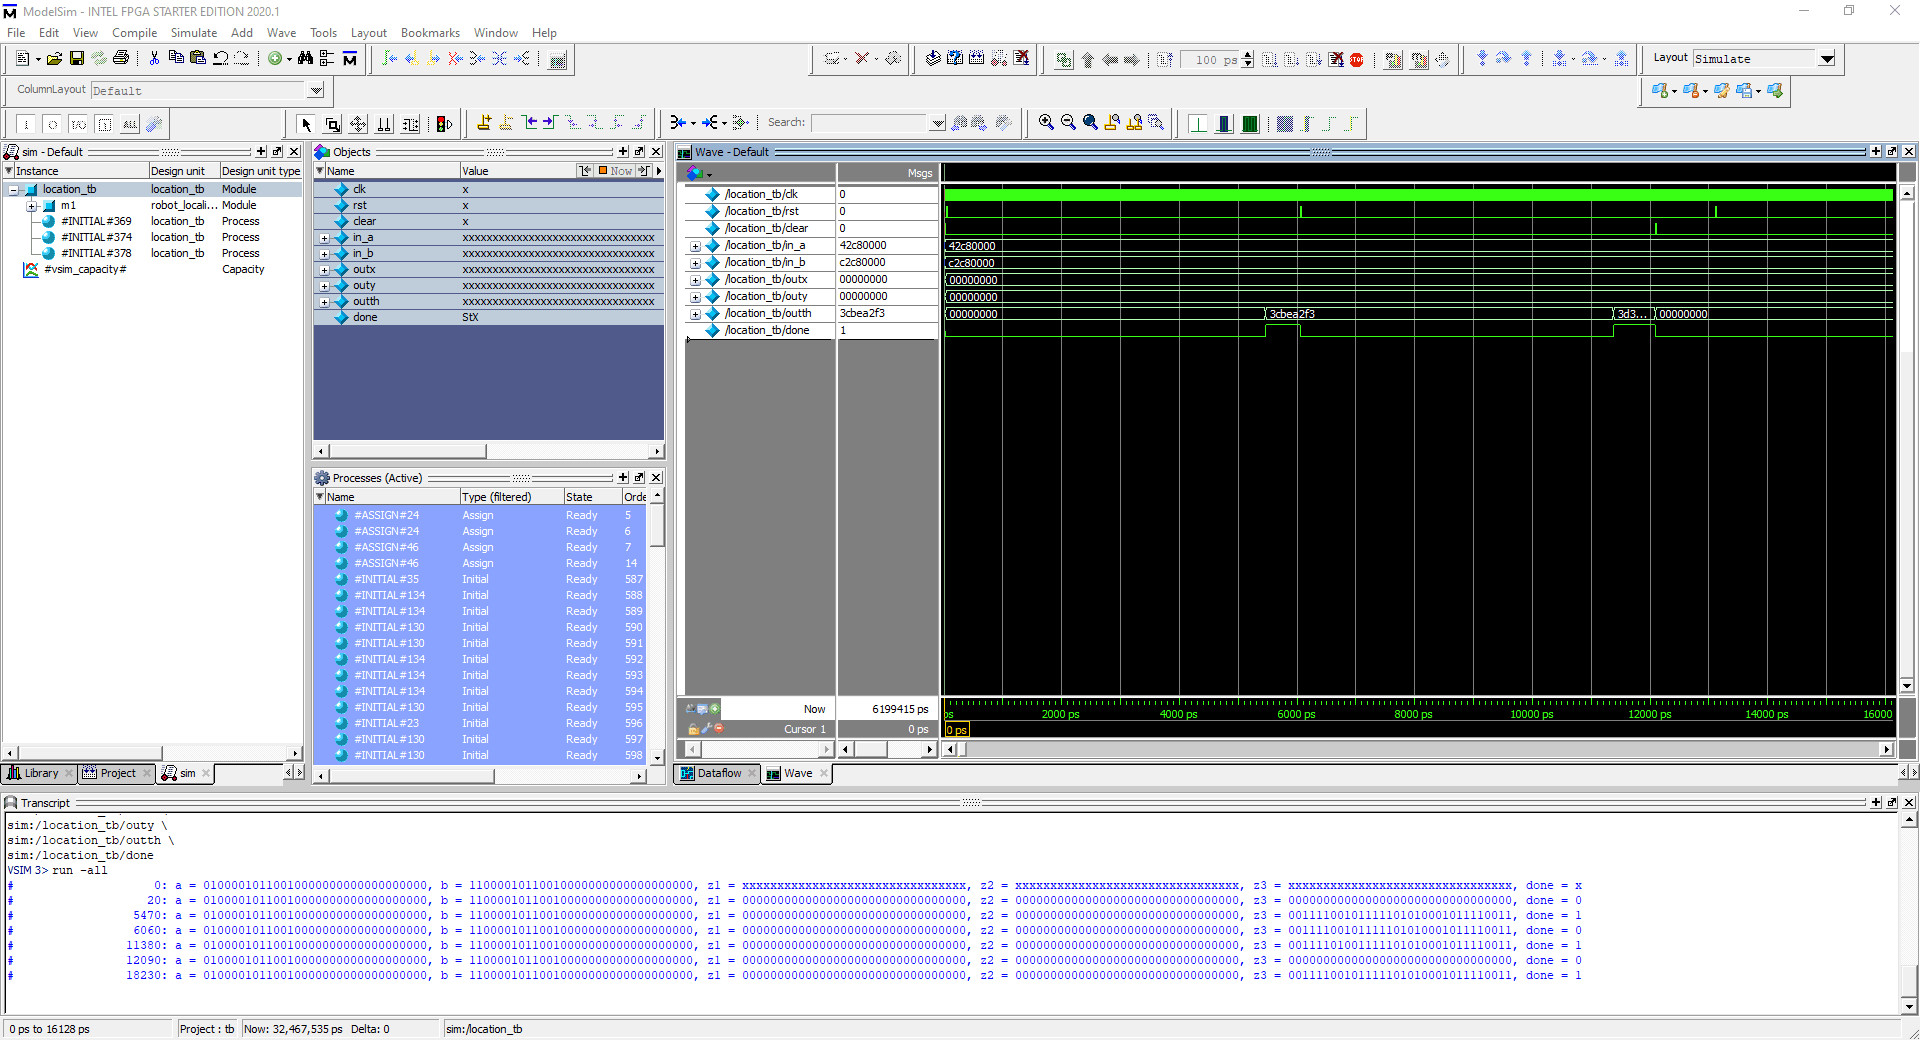
Task: Click the Objects panel horizontal scrollbar
Action: [488, 451]
